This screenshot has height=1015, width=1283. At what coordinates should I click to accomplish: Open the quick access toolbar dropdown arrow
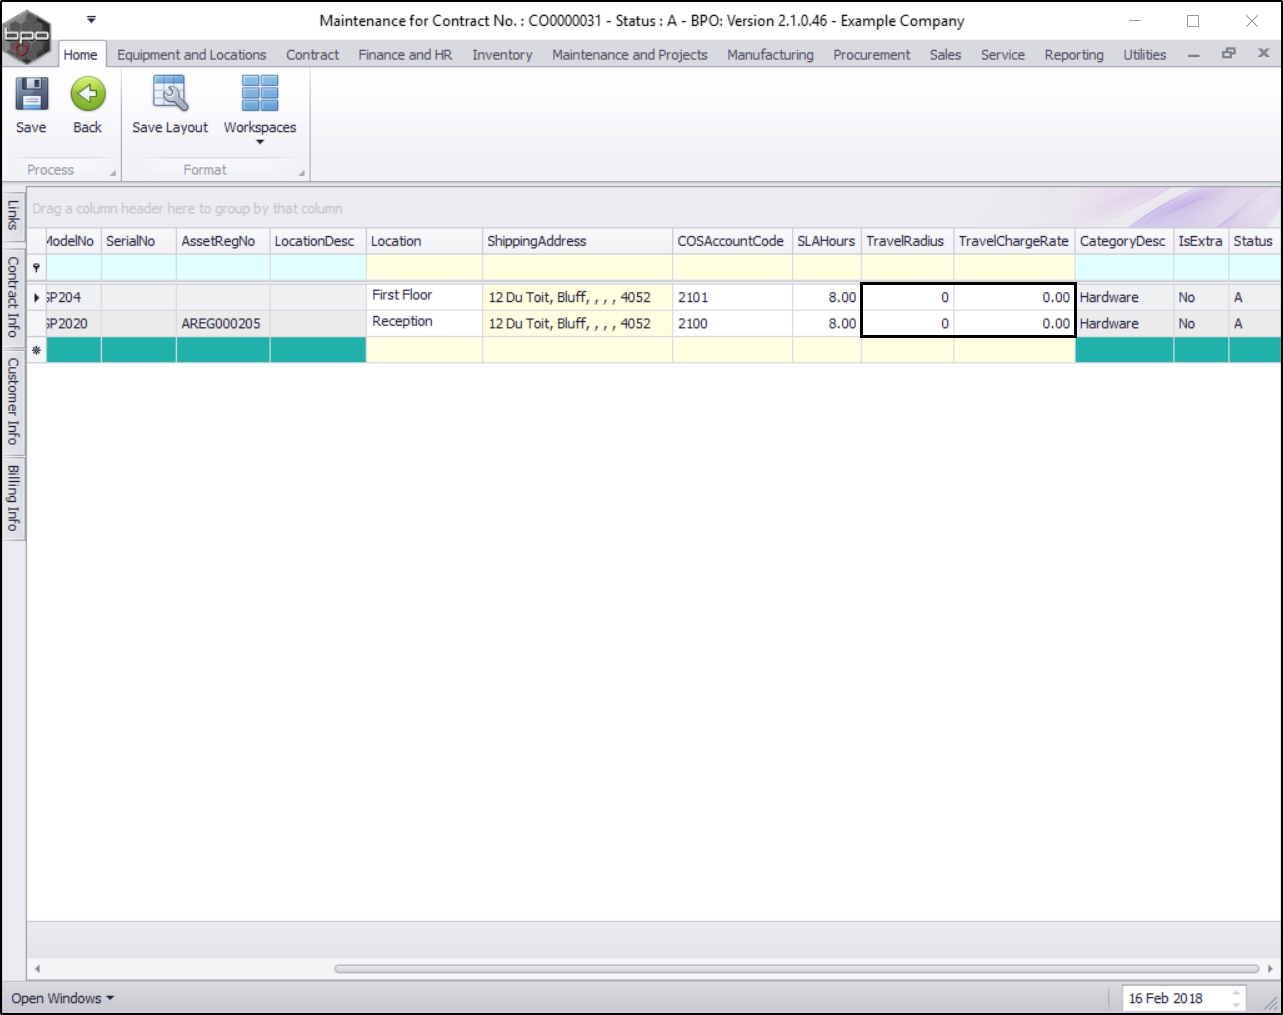coord(91,19)
